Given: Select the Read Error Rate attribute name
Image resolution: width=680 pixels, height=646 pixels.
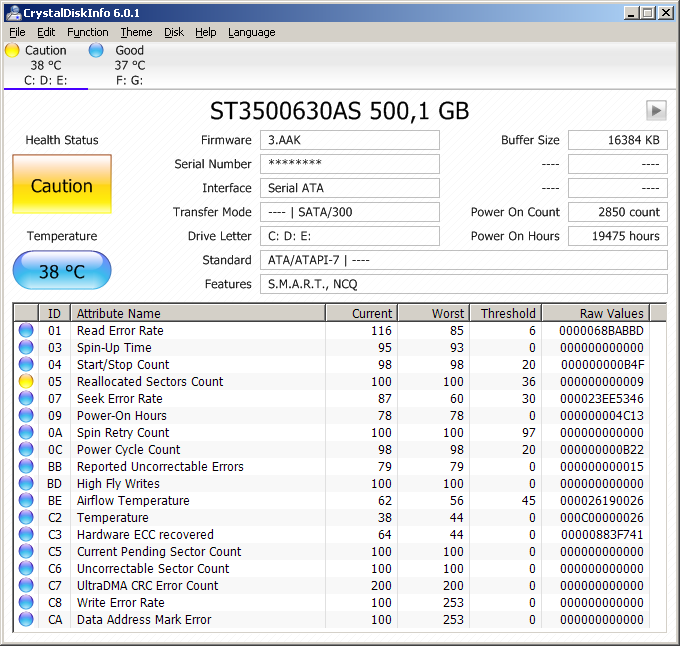Looking at the screenshot, I should pos(120,330).
